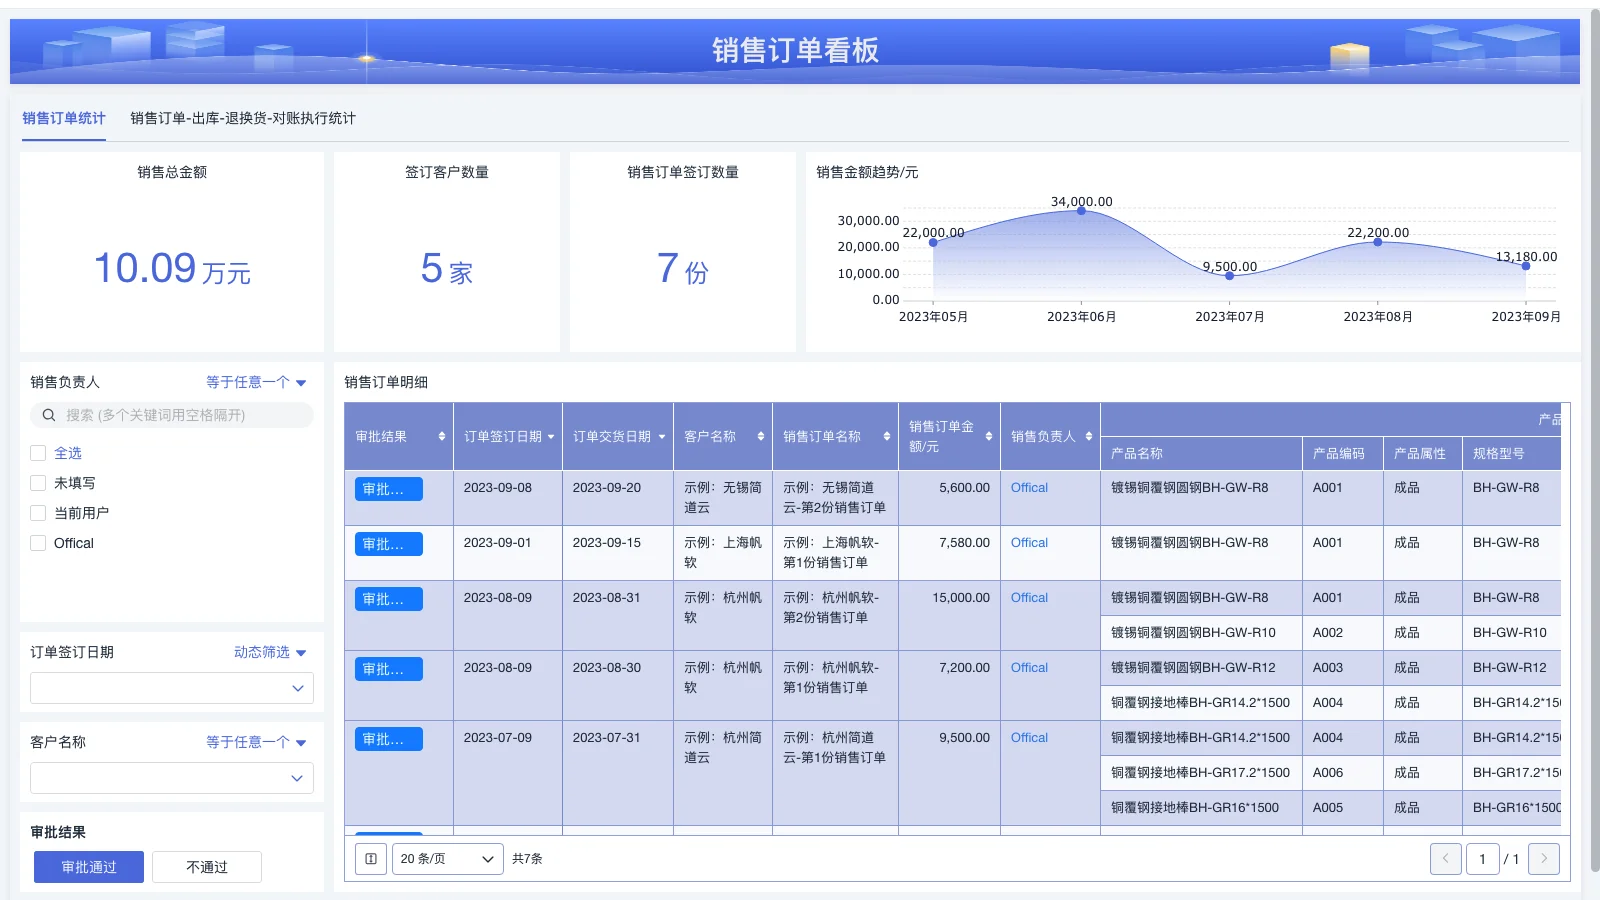Click the 5 家 customer count value
Image resolution: width=1600 pixels, height=900 pixels.
click(x=446, y=268)
